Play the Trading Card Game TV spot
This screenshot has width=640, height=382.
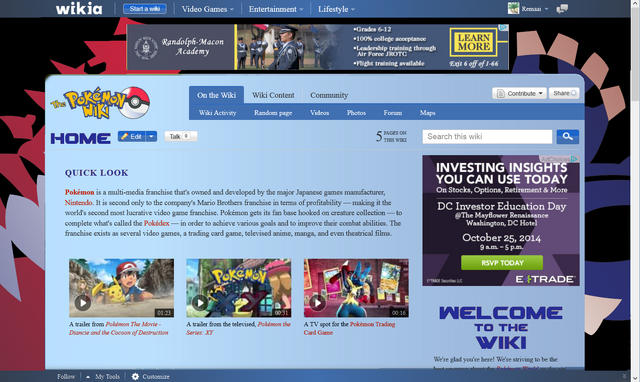(356, 288)
